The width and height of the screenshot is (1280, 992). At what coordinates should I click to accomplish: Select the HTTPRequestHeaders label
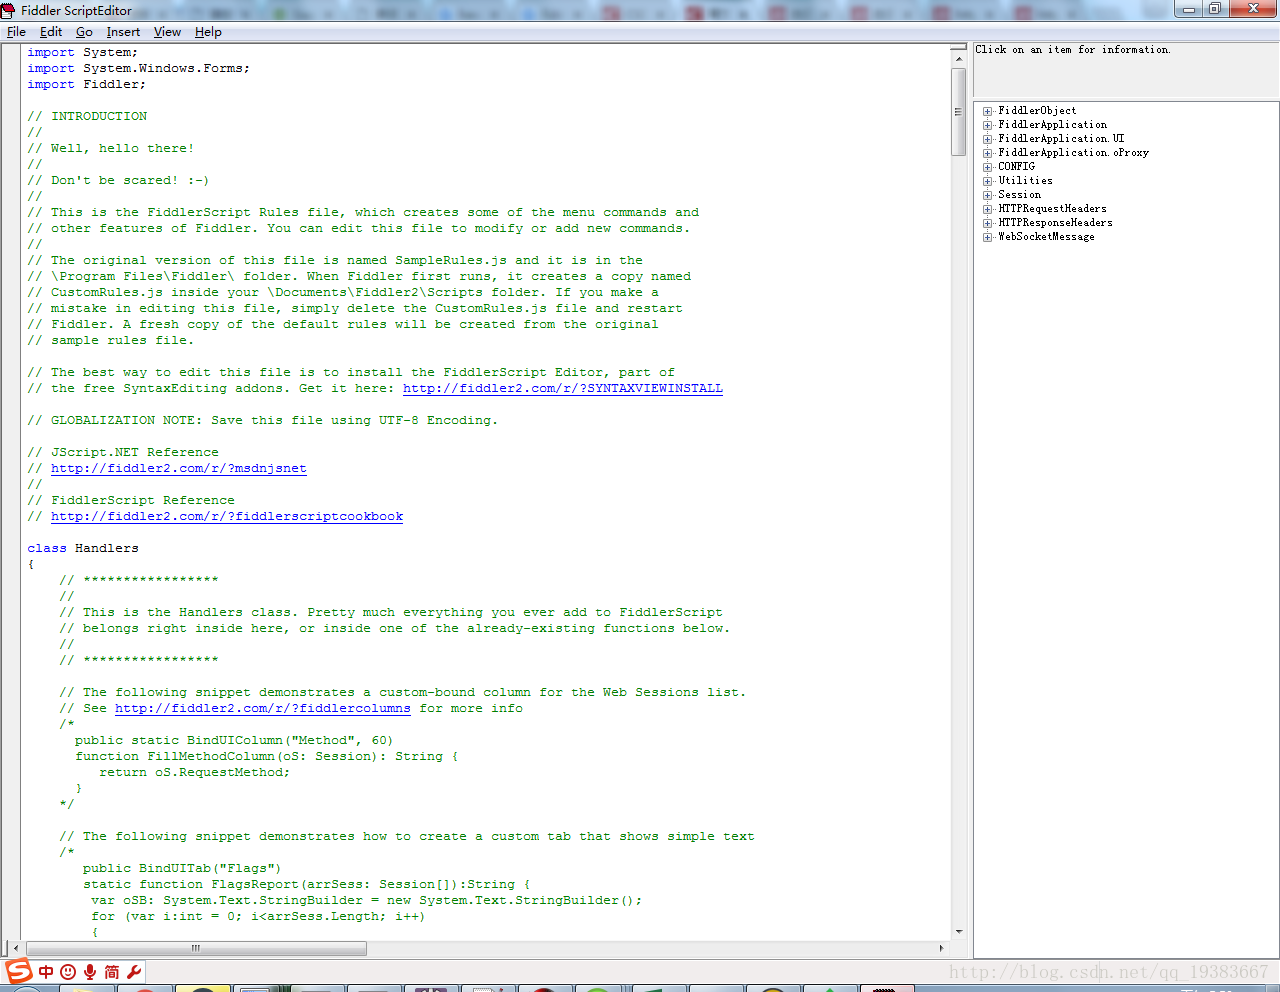(x=1052, y=209)
